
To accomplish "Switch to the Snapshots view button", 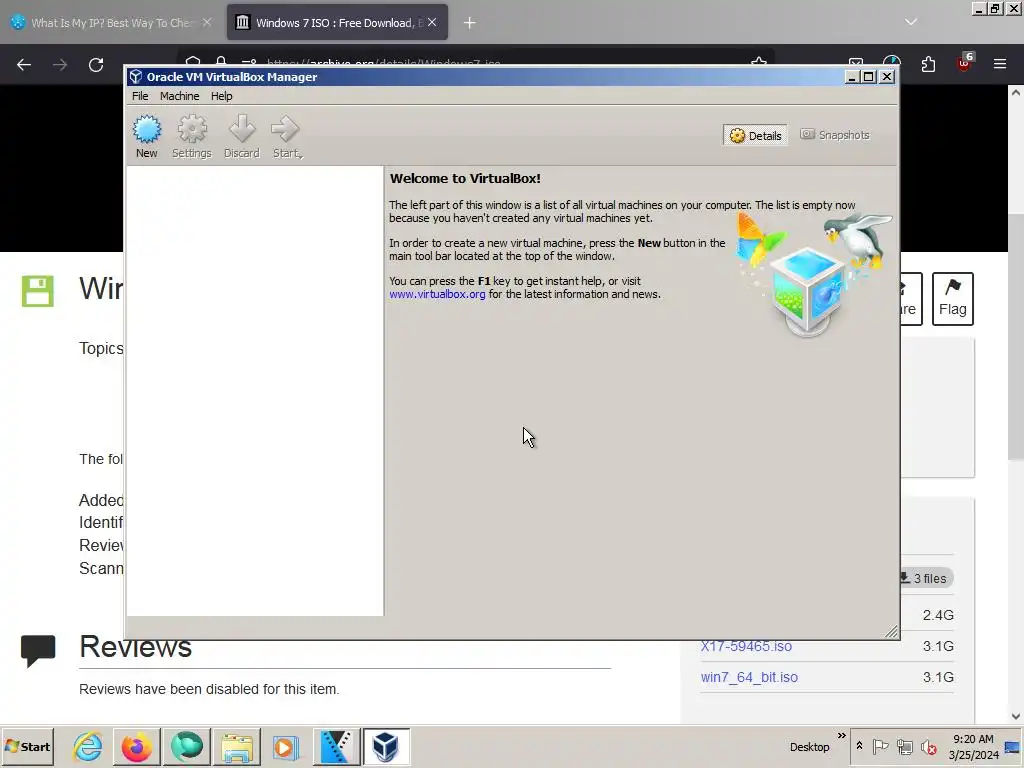I will [835, 135].
